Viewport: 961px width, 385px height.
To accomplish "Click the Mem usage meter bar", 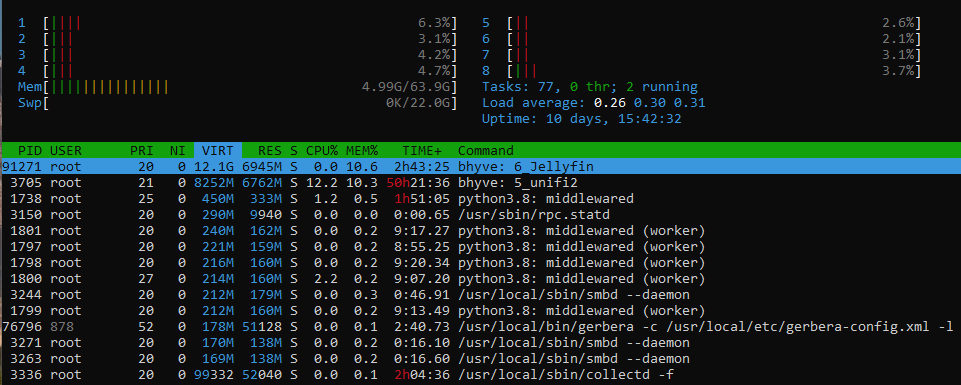I will [x=238, y=87].
